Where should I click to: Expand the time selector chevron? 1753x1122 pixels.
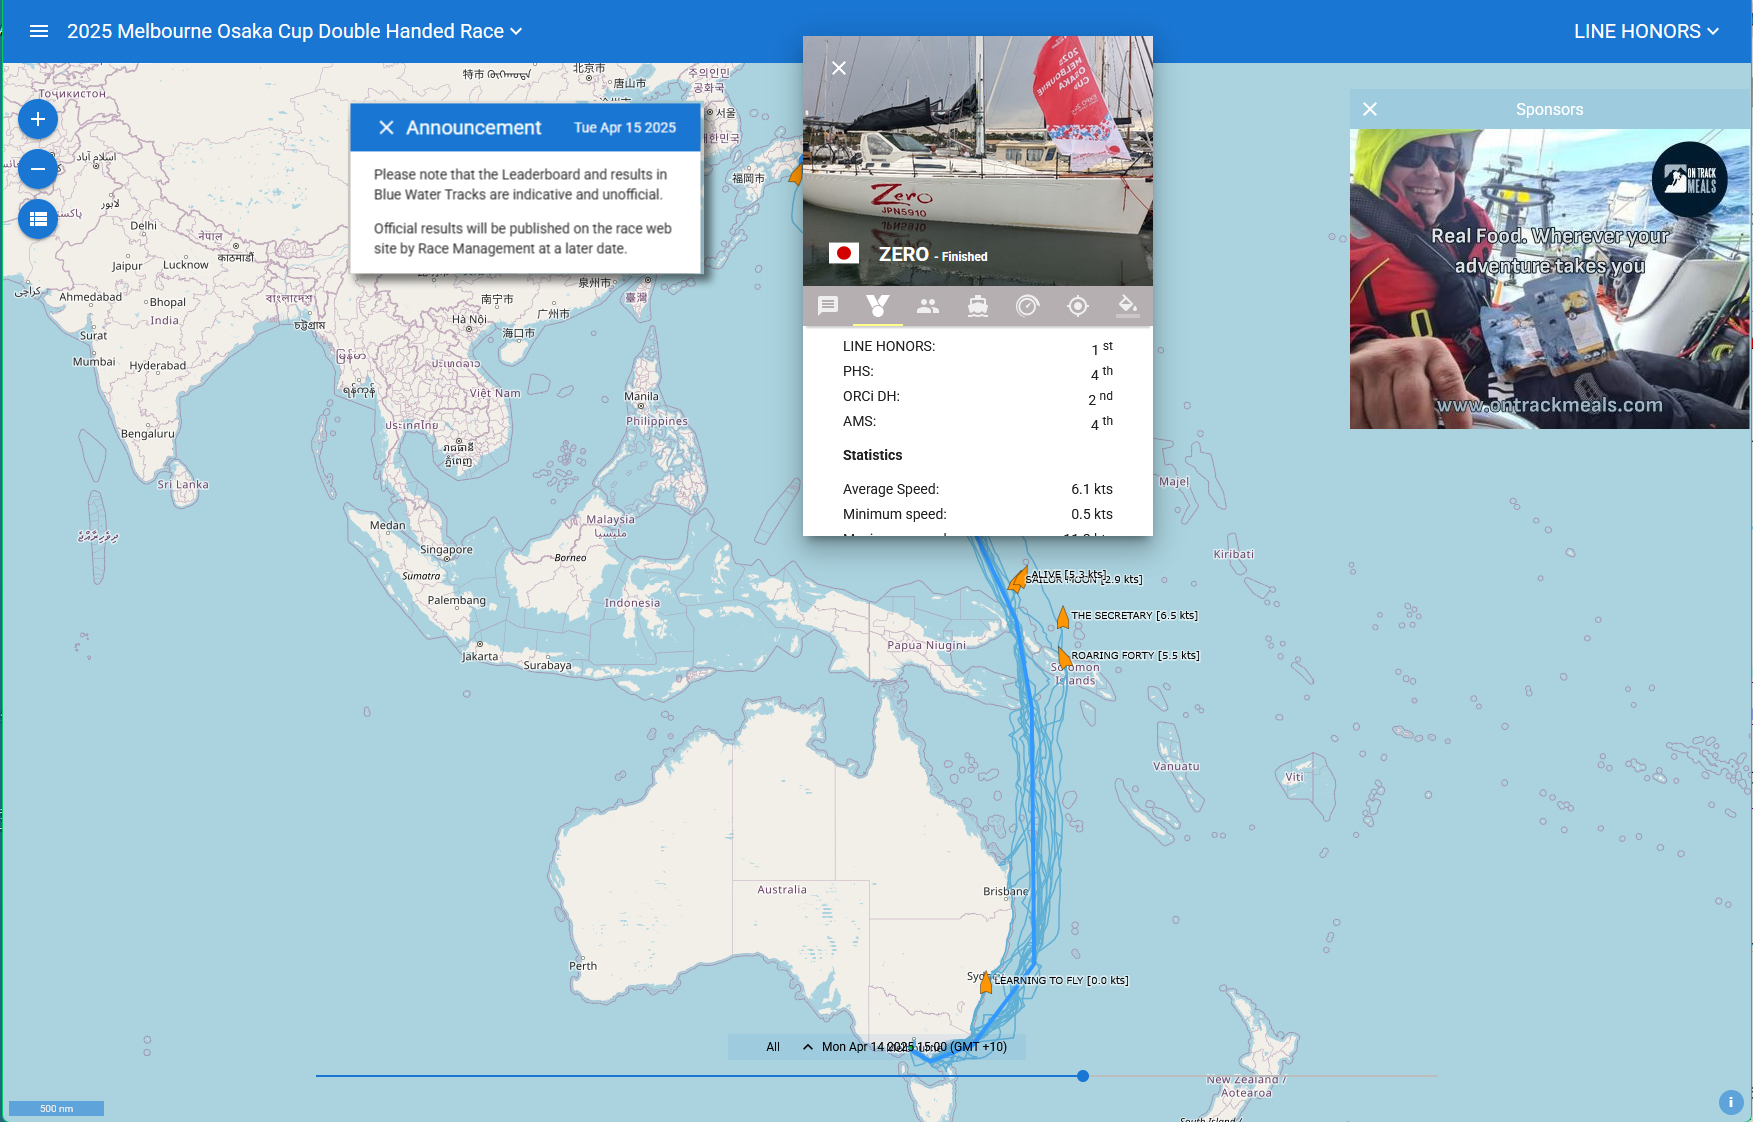pyautogui.click(x=808, y=1047)
